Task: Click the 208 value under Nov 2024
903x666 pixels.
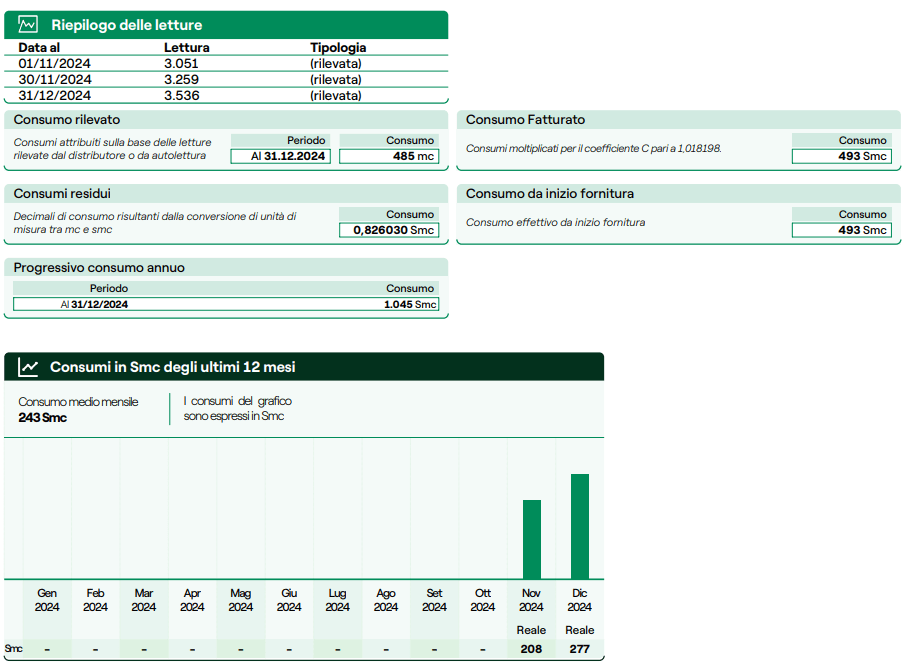Action: tap(531, 649)
